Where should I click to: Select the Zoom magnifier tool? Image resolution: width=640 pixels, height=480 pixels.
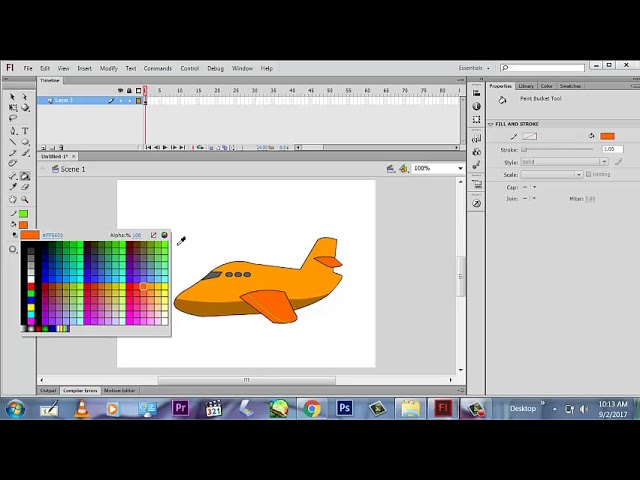tap(25, 199)
